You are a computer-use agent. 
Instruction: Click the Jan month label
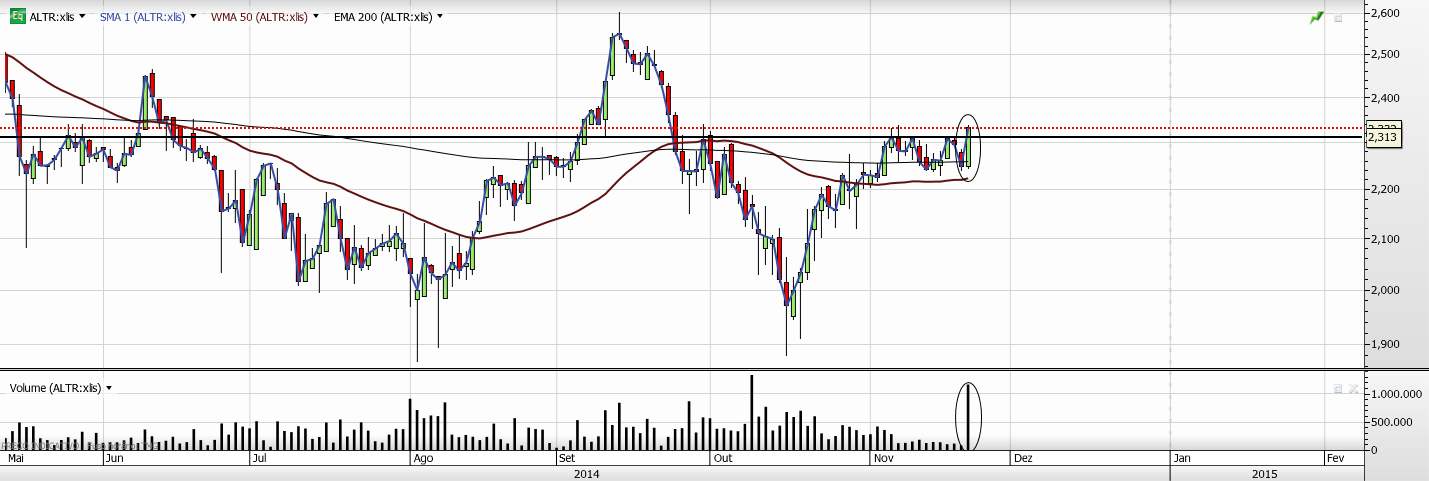point(1182,458)
